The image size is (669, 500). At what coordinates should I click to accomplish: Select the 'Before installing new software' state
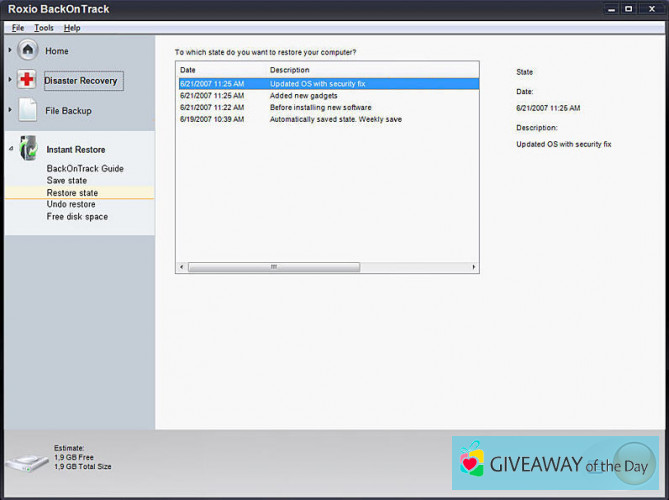(320, 108)
